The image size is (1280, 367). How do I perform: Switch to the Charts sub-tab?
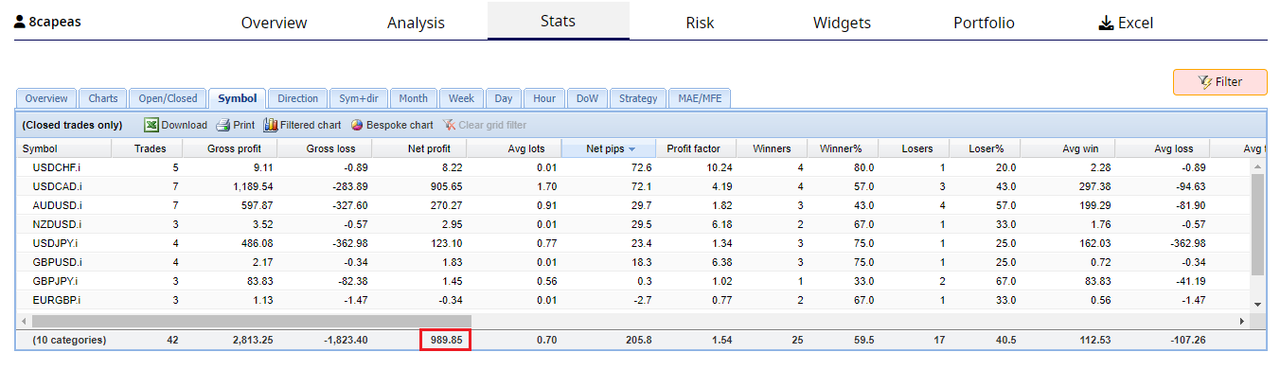tap(102, 98)
